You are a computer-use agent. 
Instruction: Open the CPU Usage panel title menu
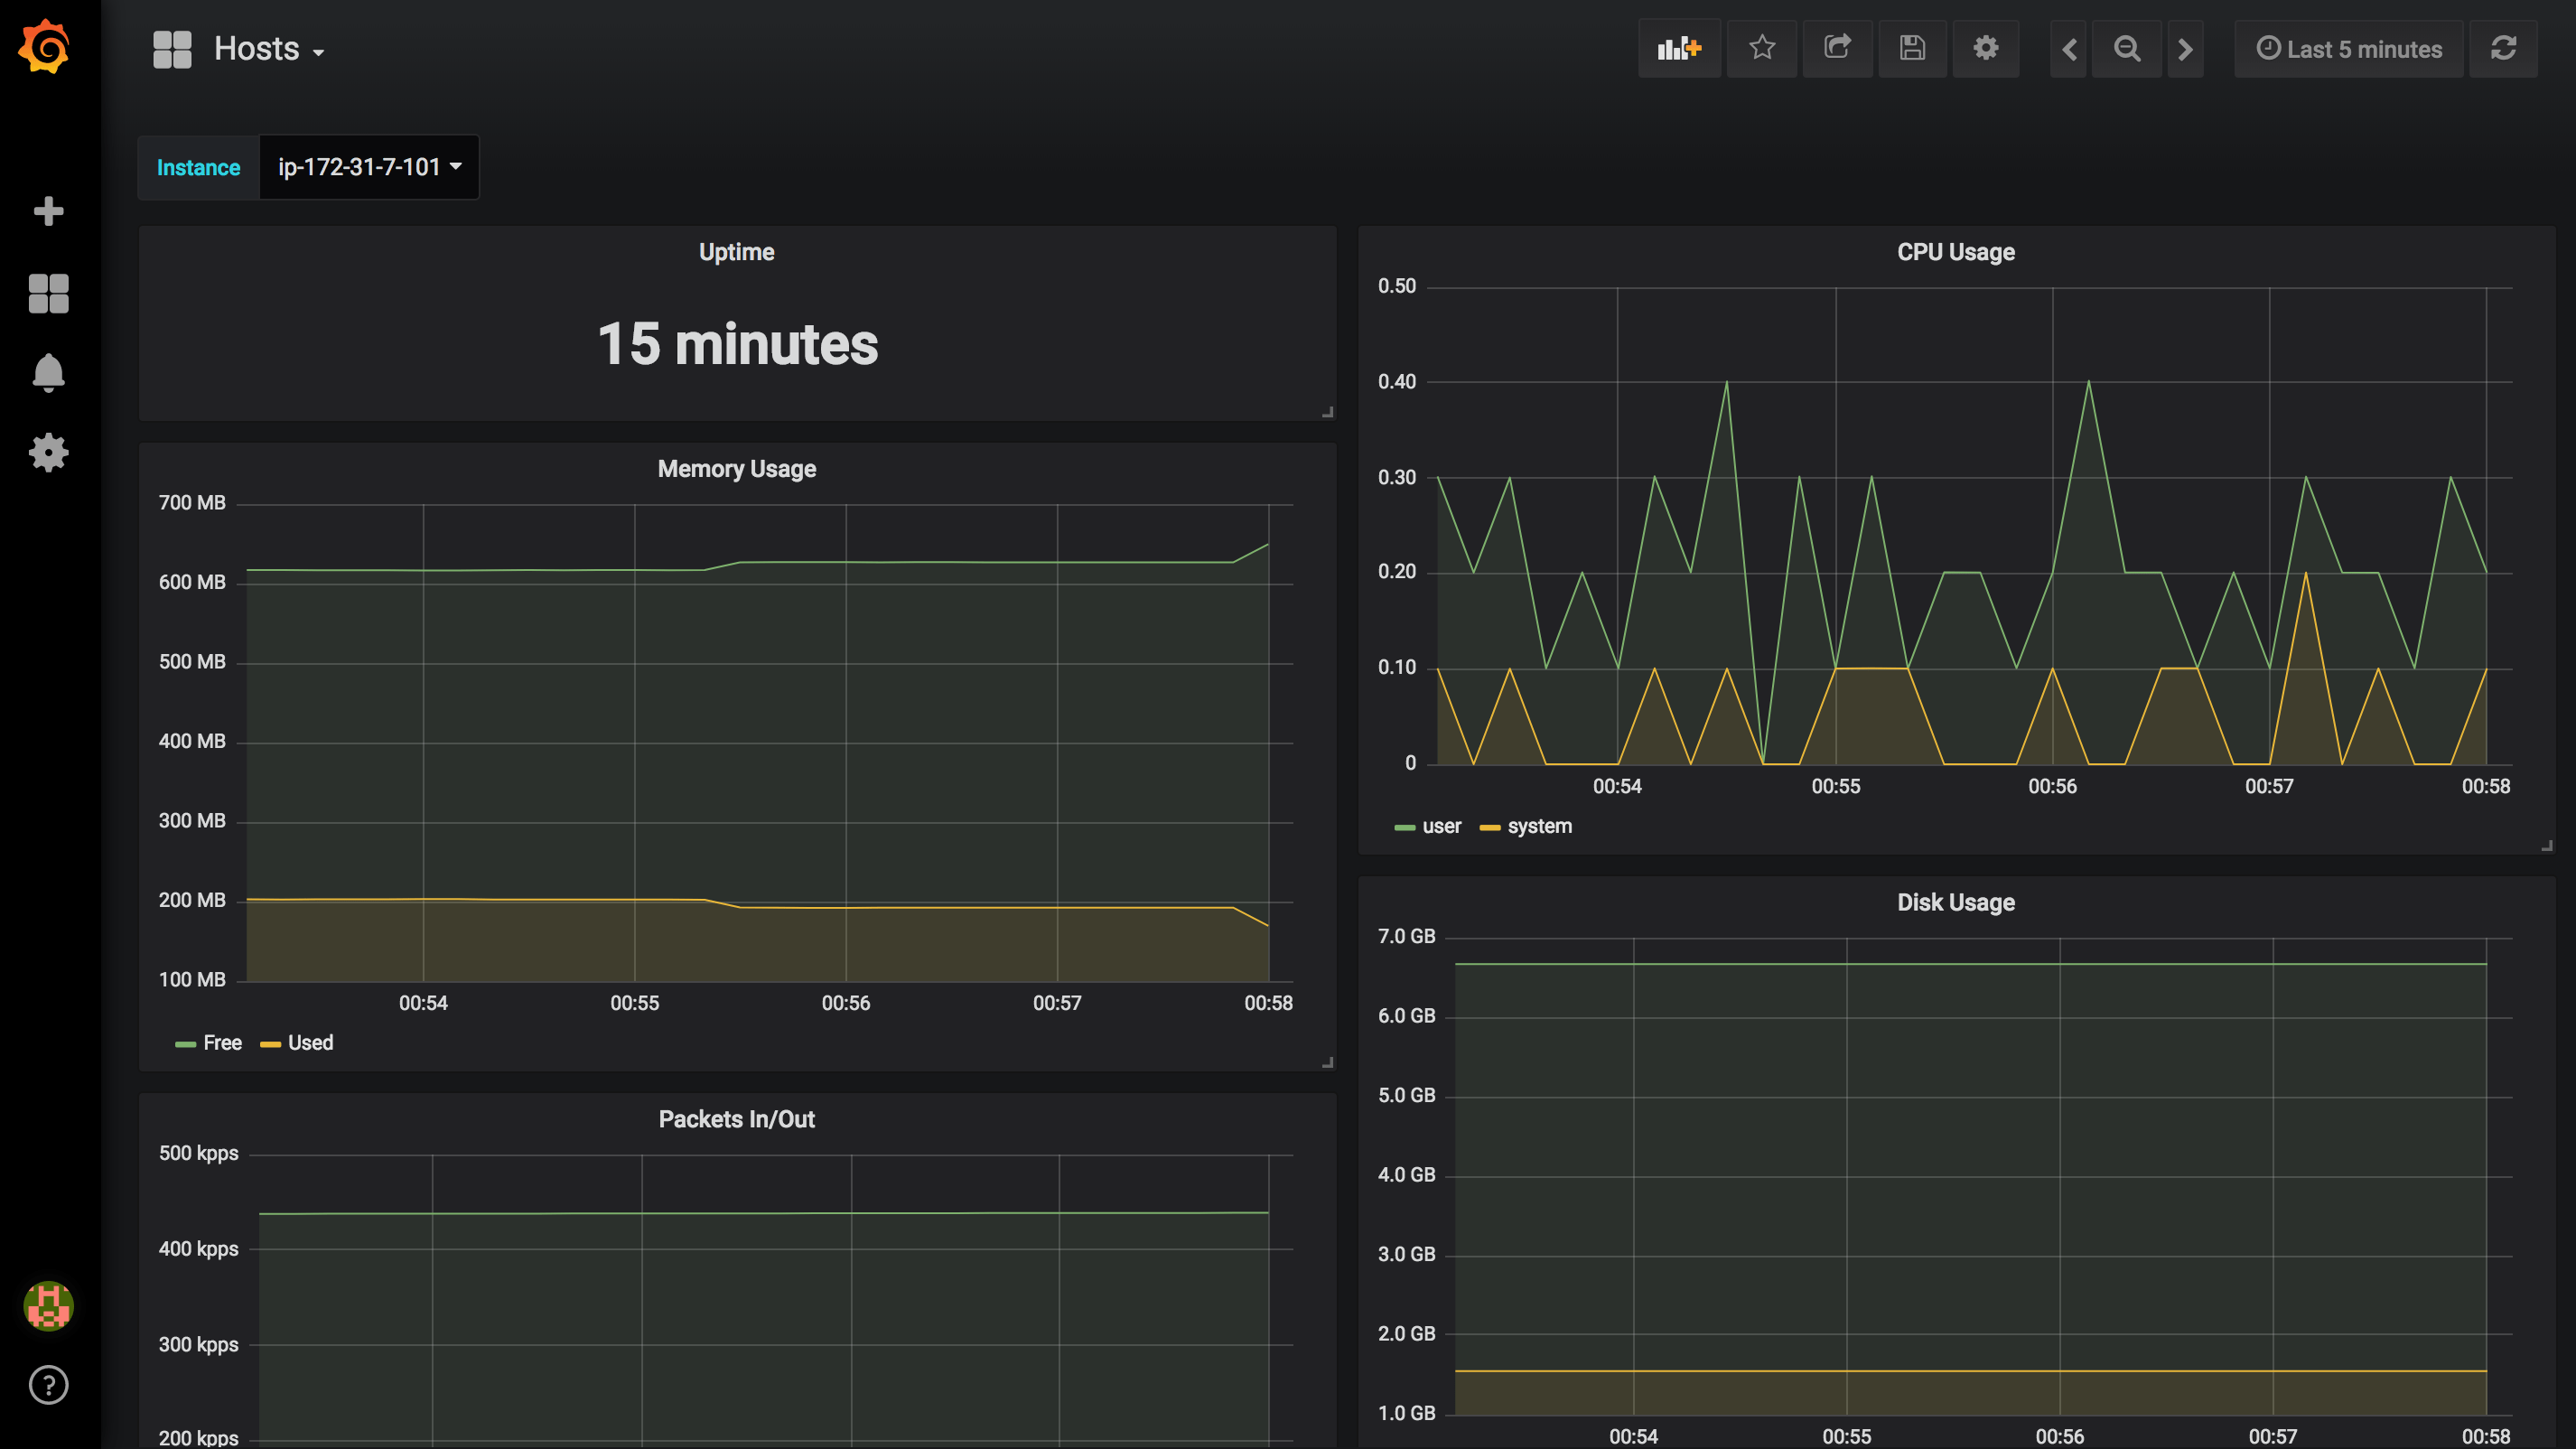pos(1955,252)
